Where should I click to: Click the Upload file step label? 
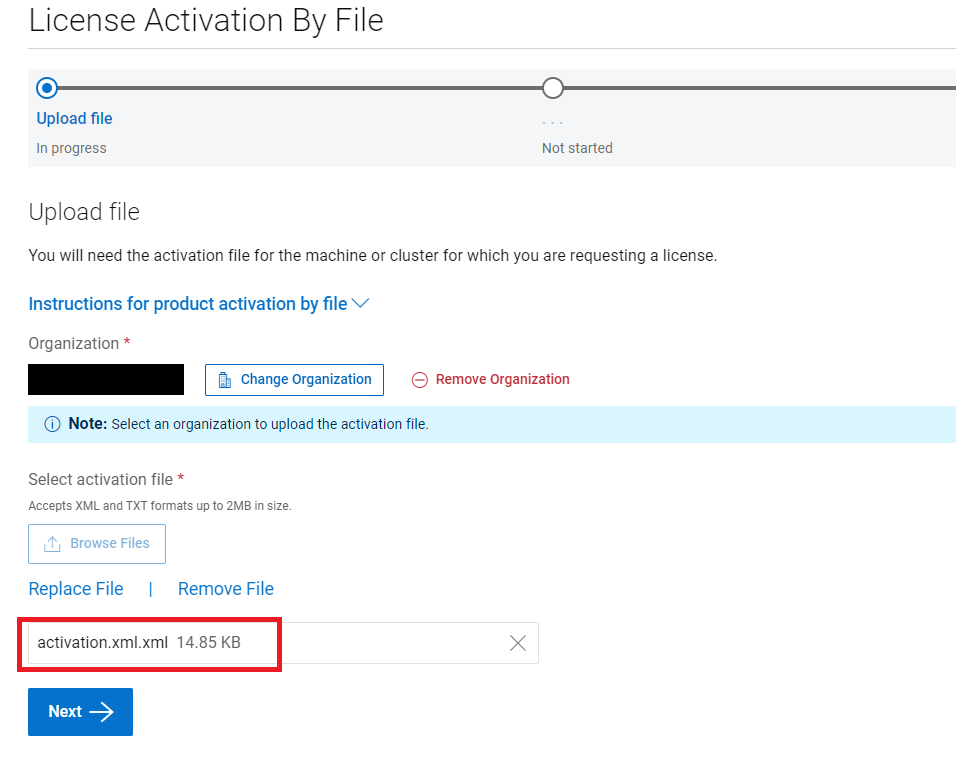click(x=74, y=118)
